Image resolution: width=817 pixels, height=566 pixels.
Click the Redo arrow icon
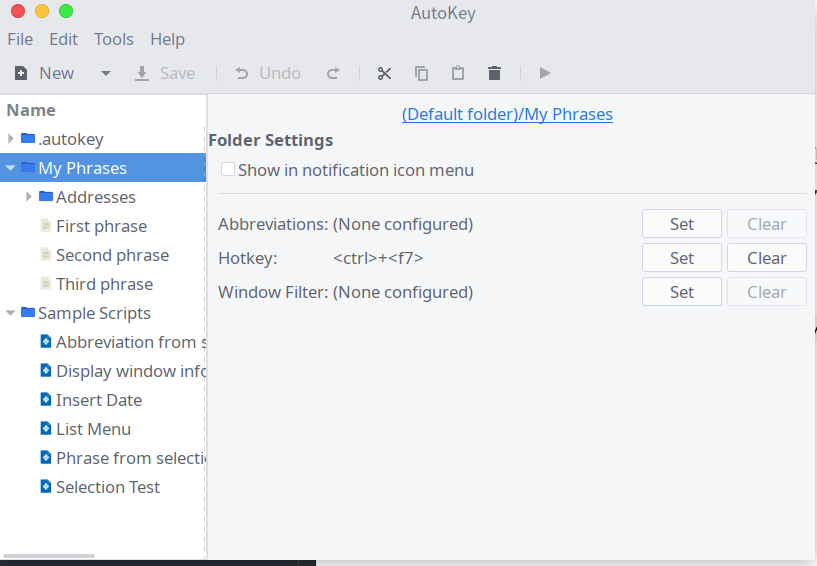coord(333,73)
